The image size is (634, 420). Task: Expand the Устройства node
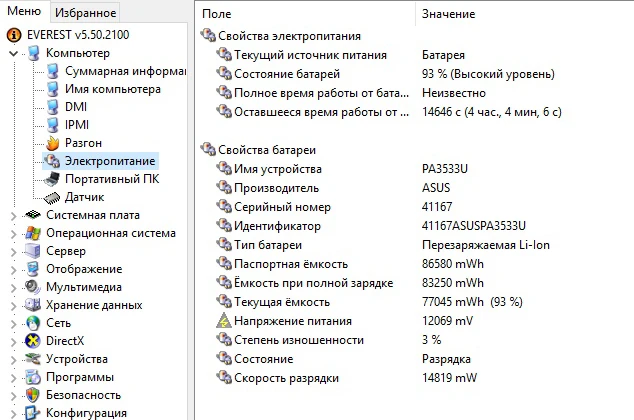13,360
